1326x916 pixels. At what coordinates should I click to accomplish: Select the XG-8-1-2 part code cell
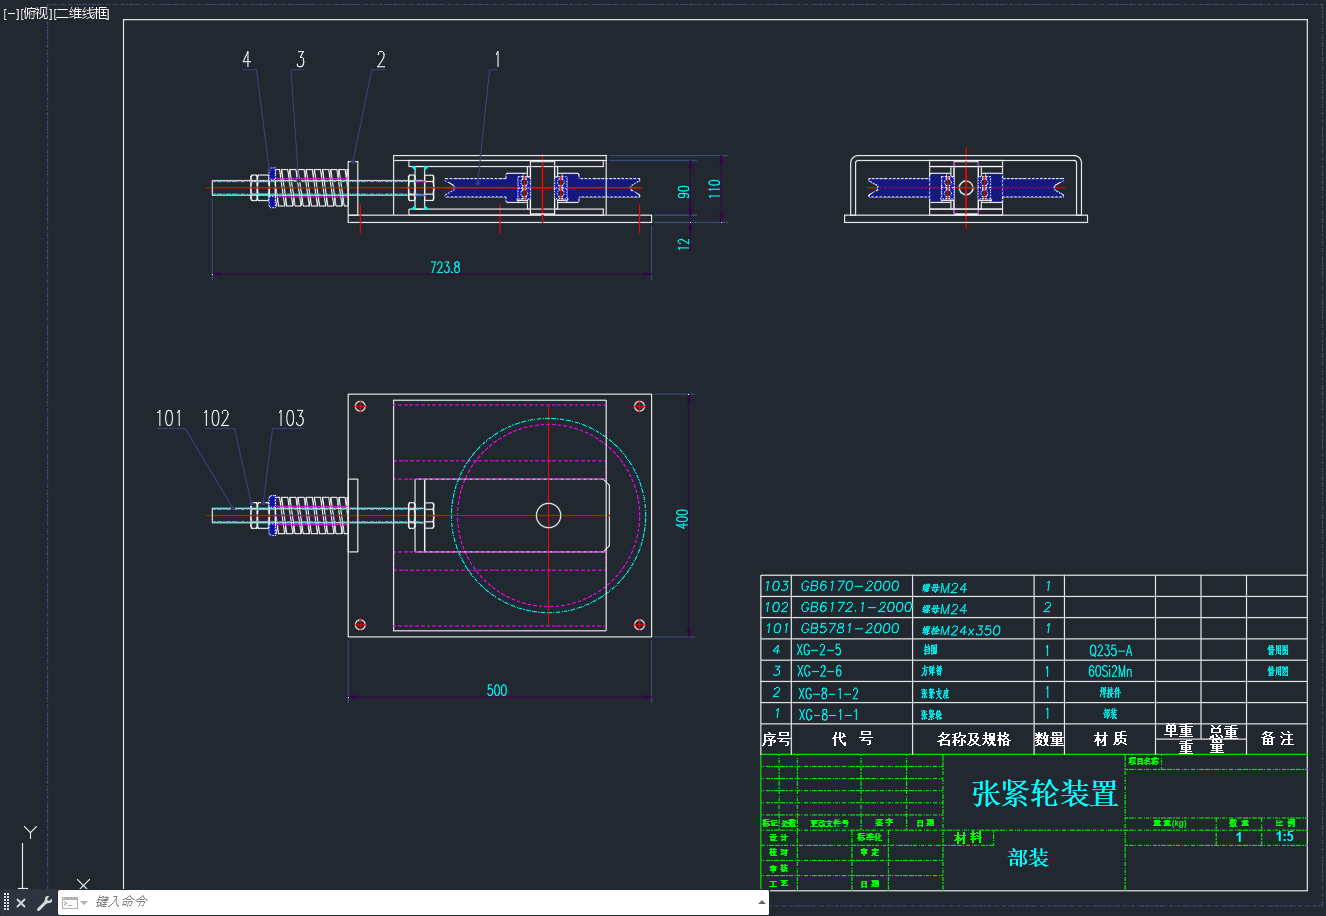(x=828, y=693)
